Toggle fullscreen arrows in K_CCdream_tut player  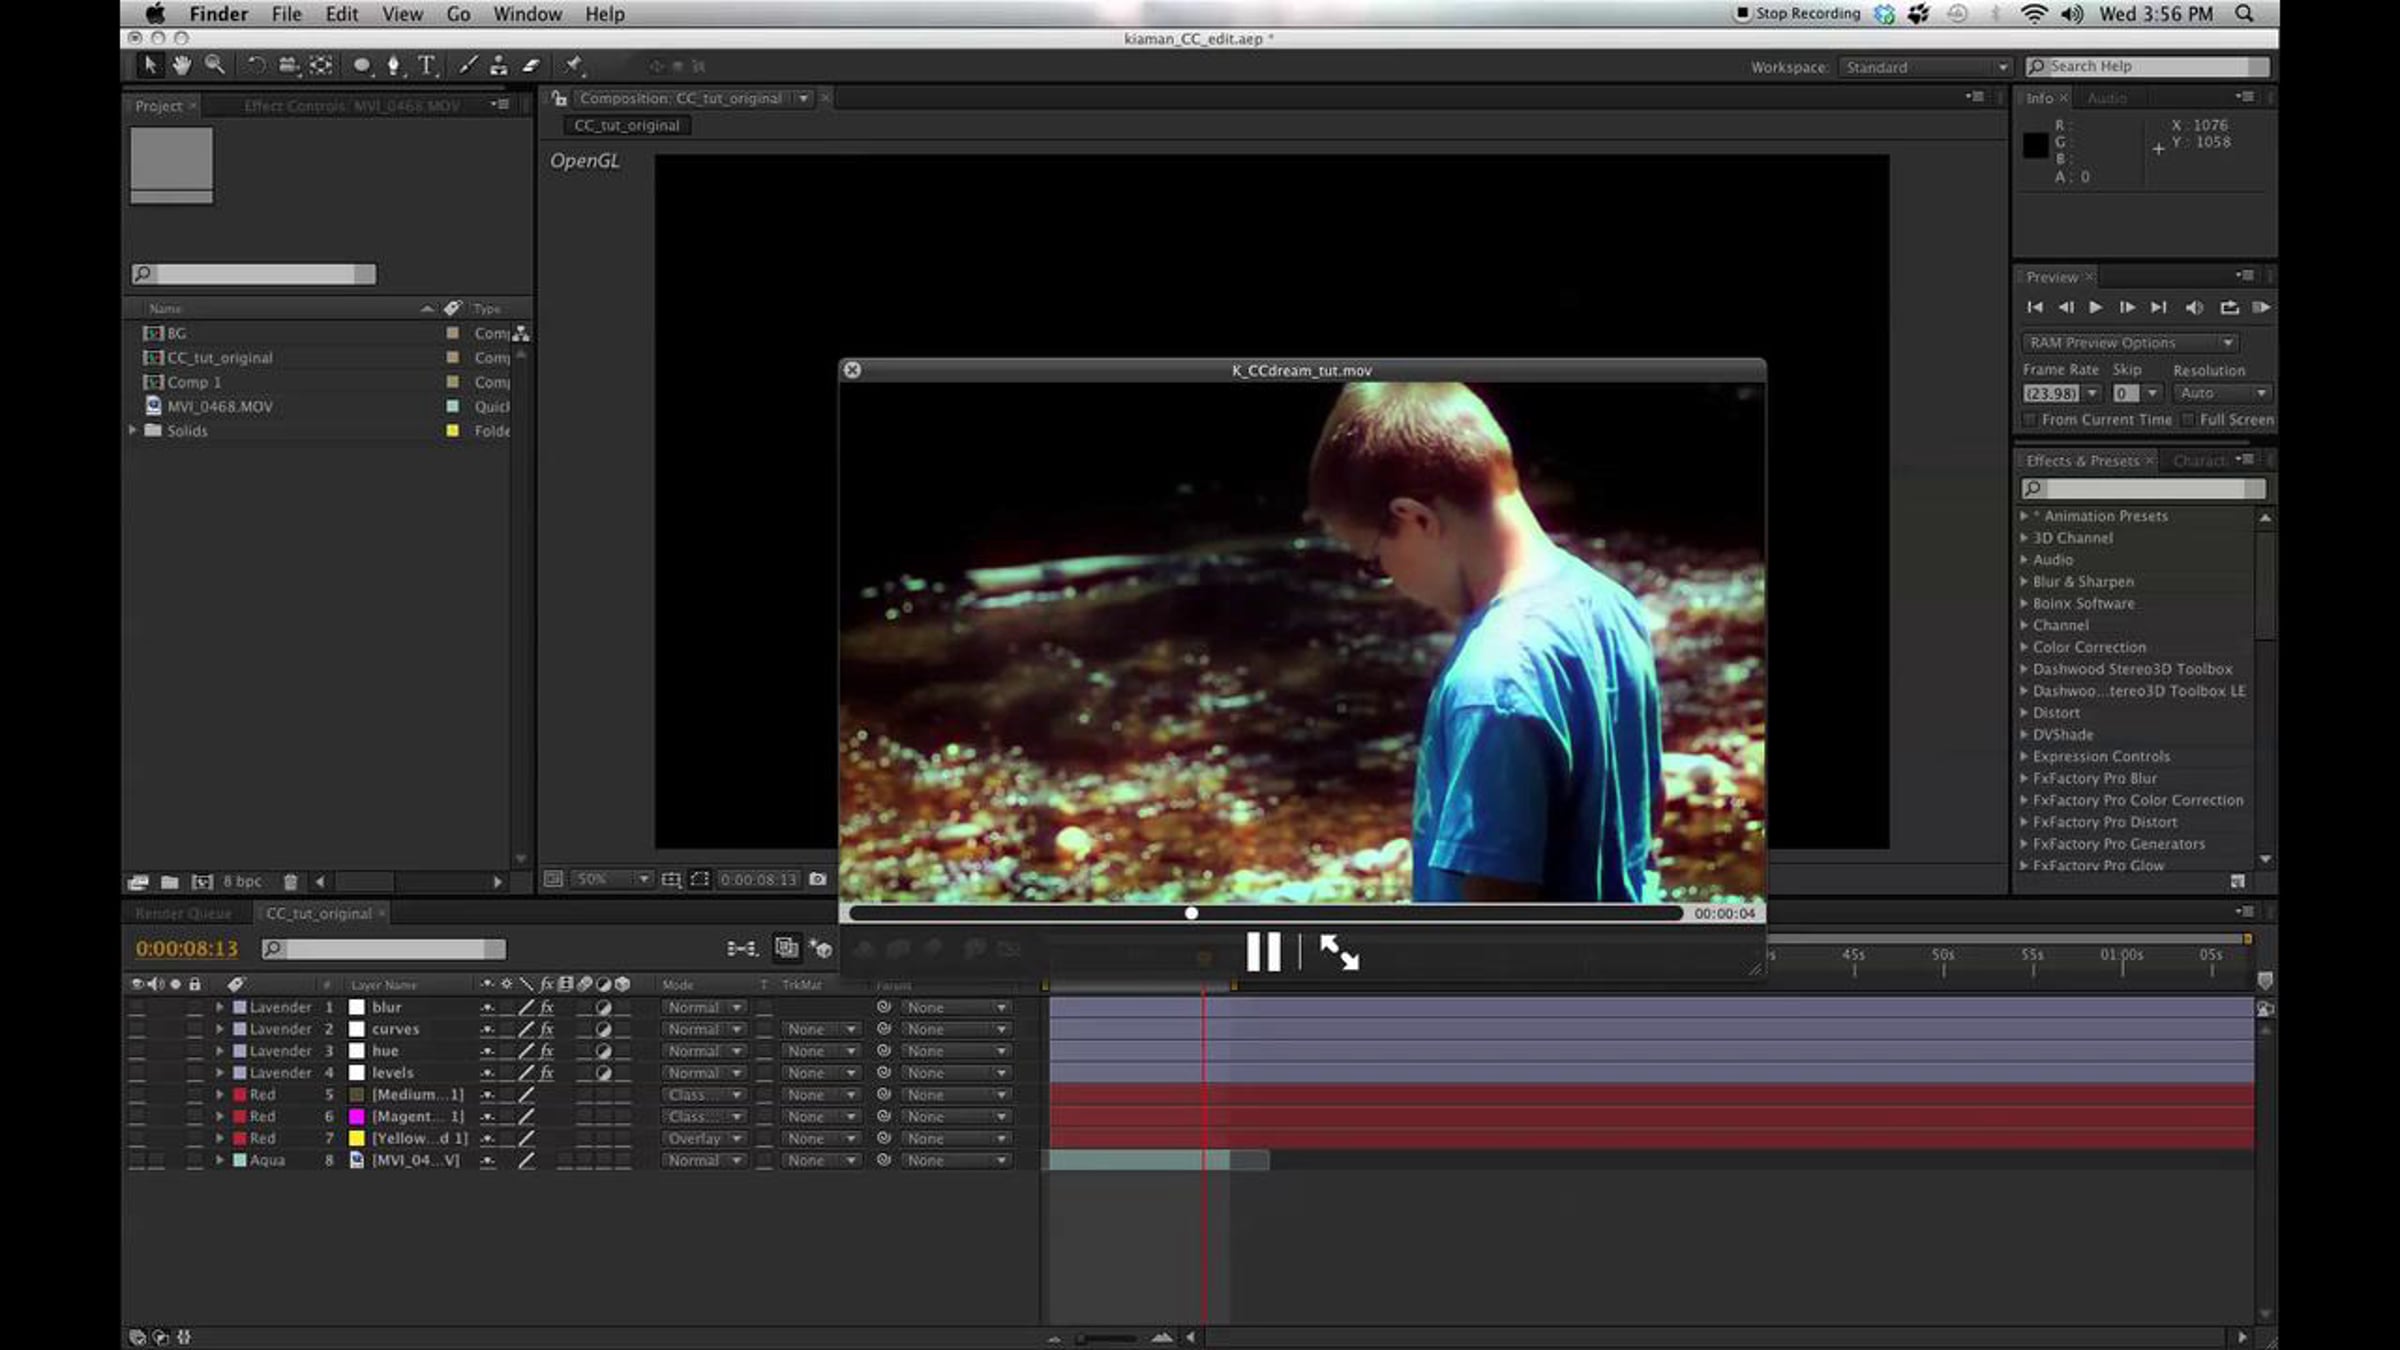tap(1338, 952)
